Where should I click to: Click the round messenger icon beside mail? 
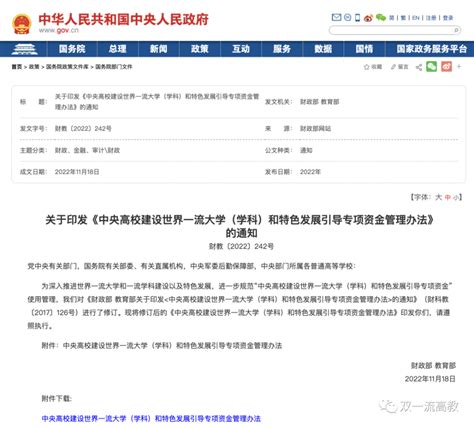(x=347, y=17)
